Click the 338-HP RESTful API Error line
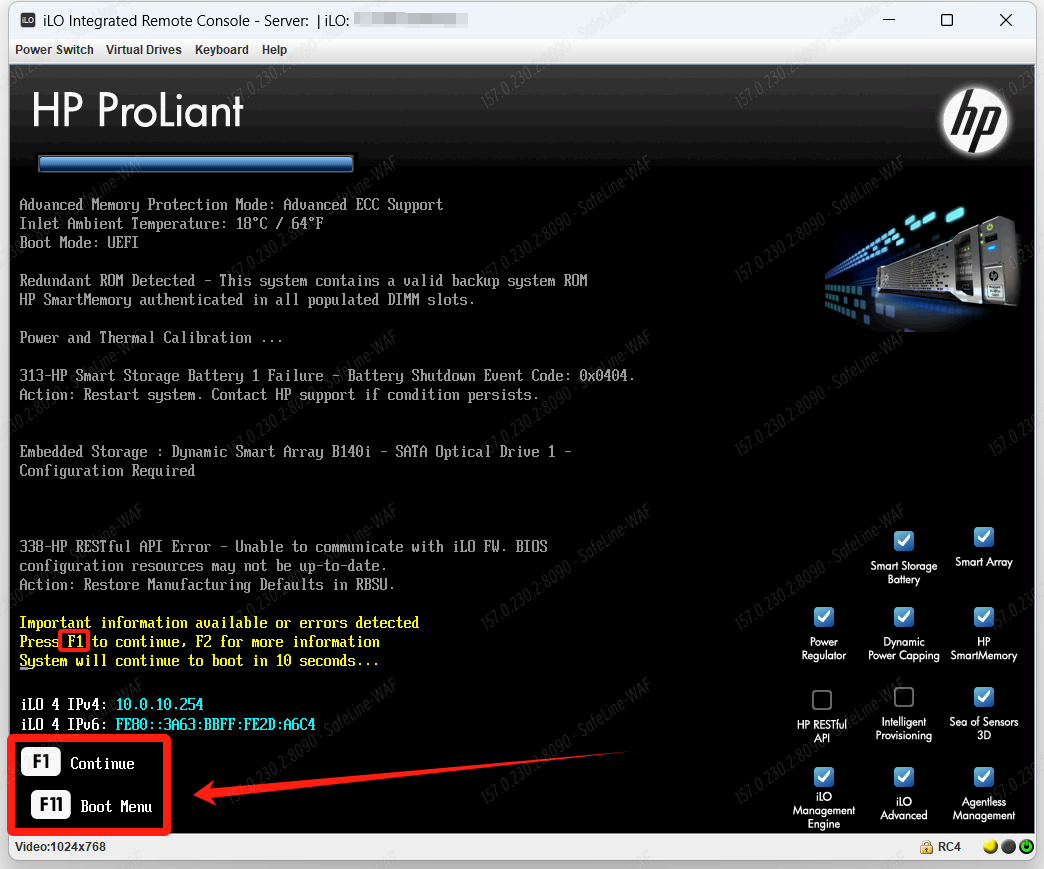This screenshot has height=869, width=1044. pyautogui.click(x=283, y=547)
